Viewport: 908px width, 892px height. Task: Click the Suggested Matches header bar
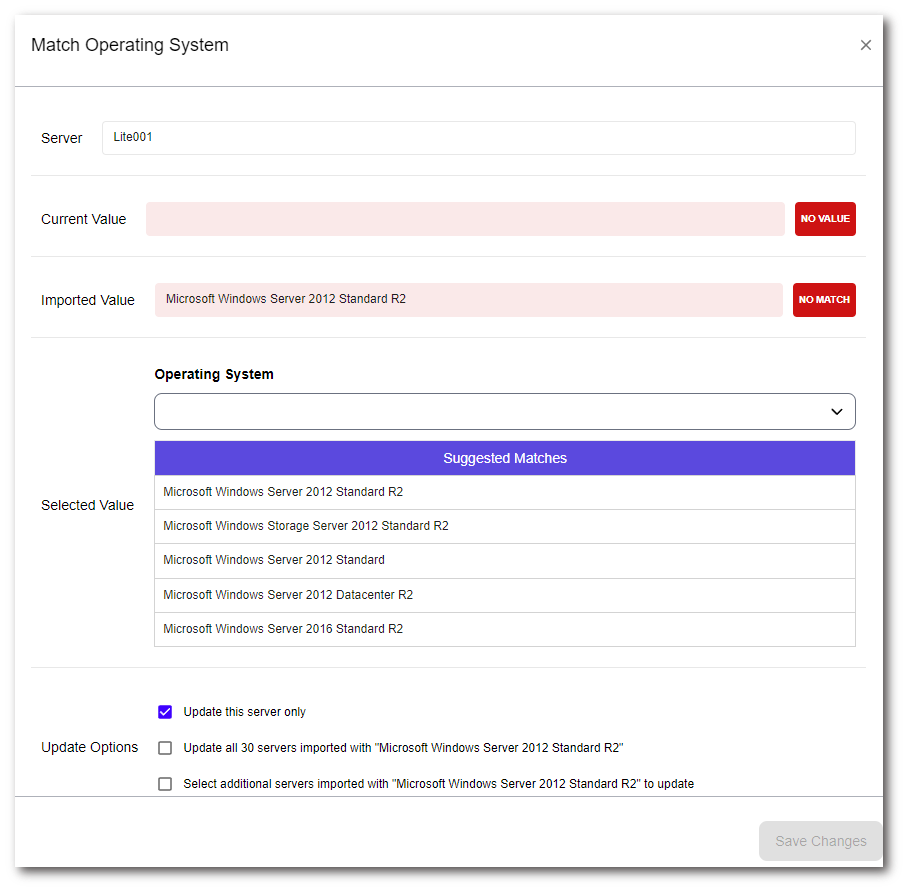click(505, 458)
